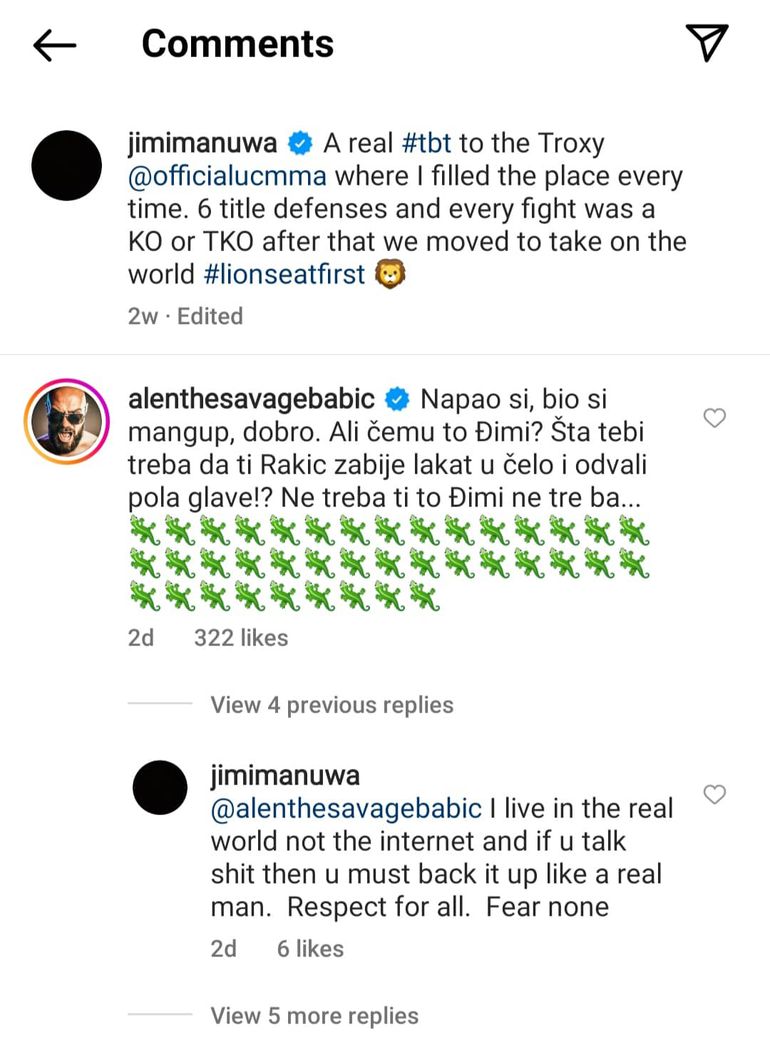Open jimimanuwa username in the reply
This screenshot has height=1054, width=770.
[x=285, y=776]
